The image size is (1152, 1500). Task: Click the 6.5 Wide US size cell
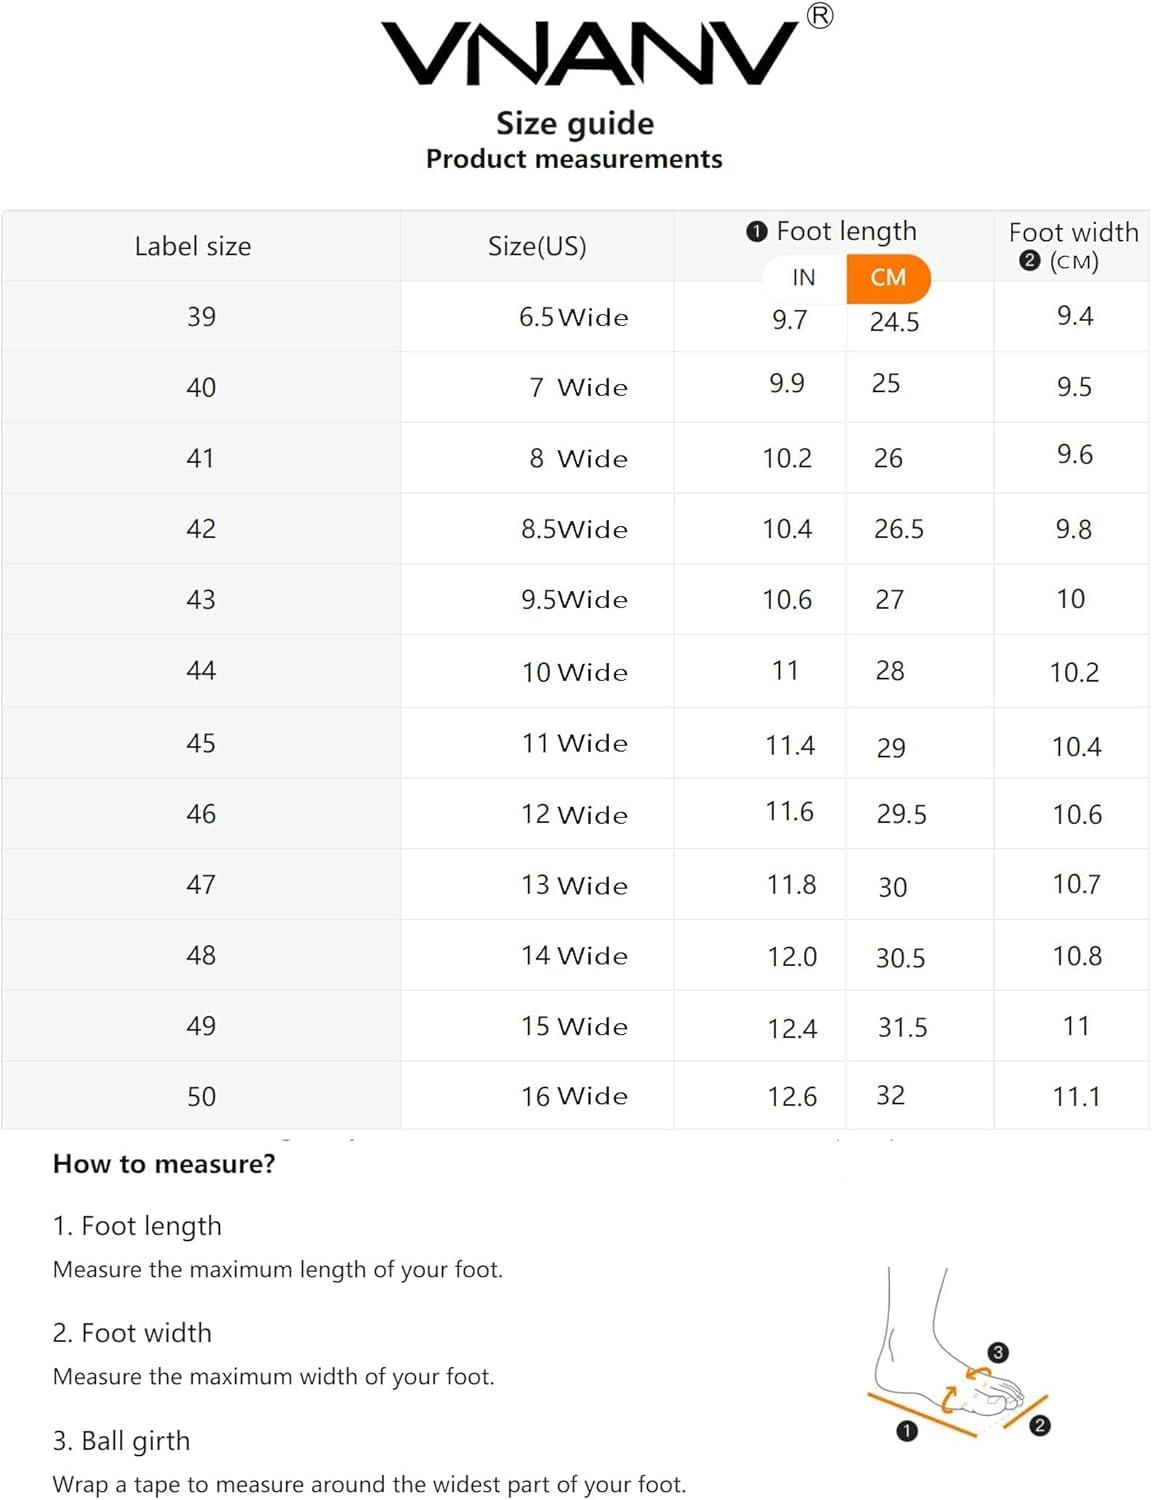[573, 318]
